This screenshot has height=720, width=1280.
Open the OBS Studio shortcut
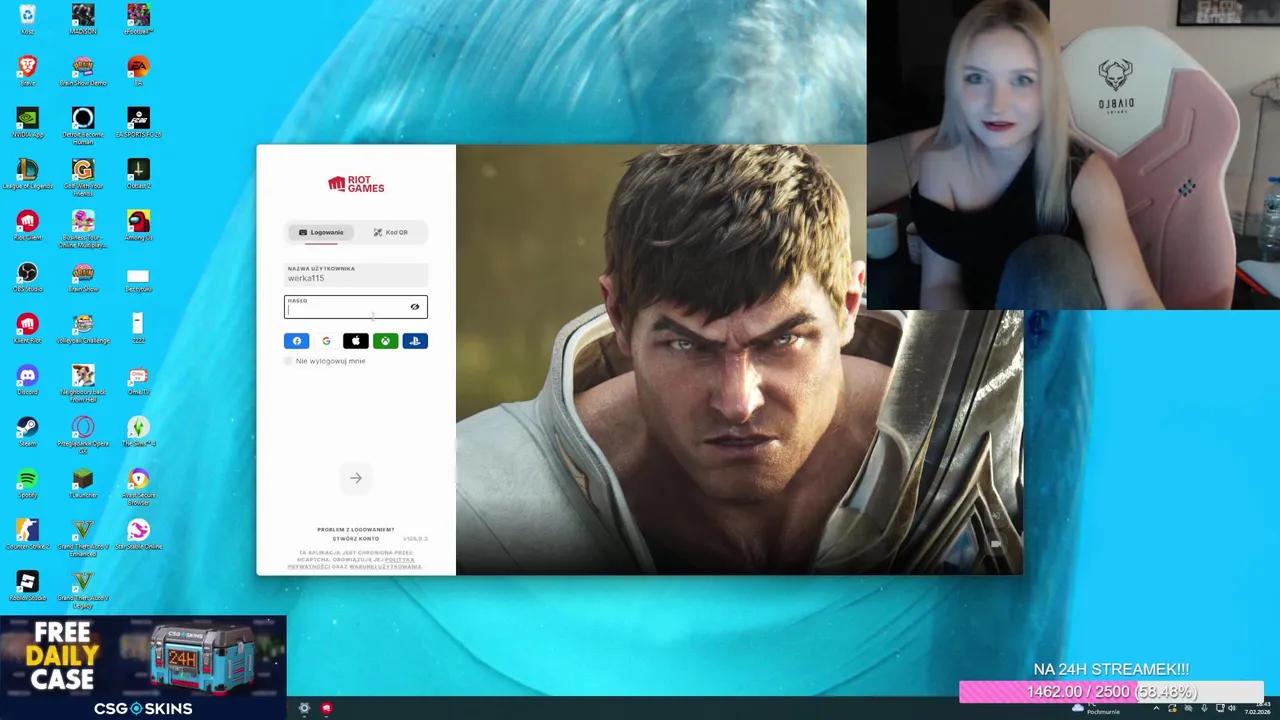tap(27, 277)
